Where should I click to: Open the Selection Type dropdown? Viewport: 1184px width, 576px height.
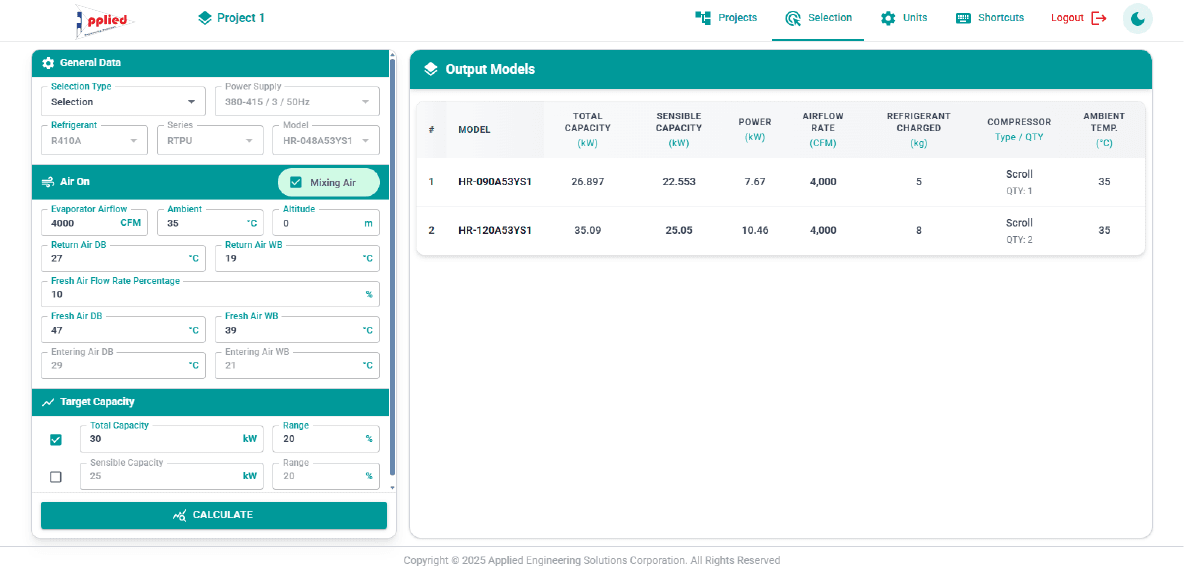click(x=123, y=101)
